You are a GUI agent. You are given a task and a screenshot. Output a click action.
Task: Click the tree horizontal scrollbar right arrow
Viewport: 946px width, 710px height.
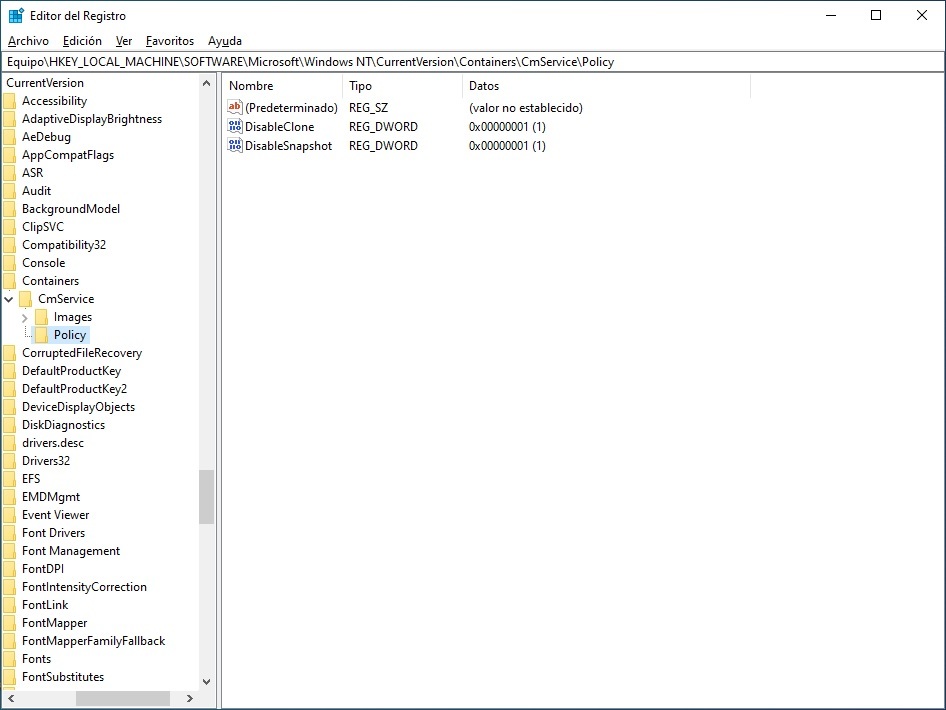point(192,699)
